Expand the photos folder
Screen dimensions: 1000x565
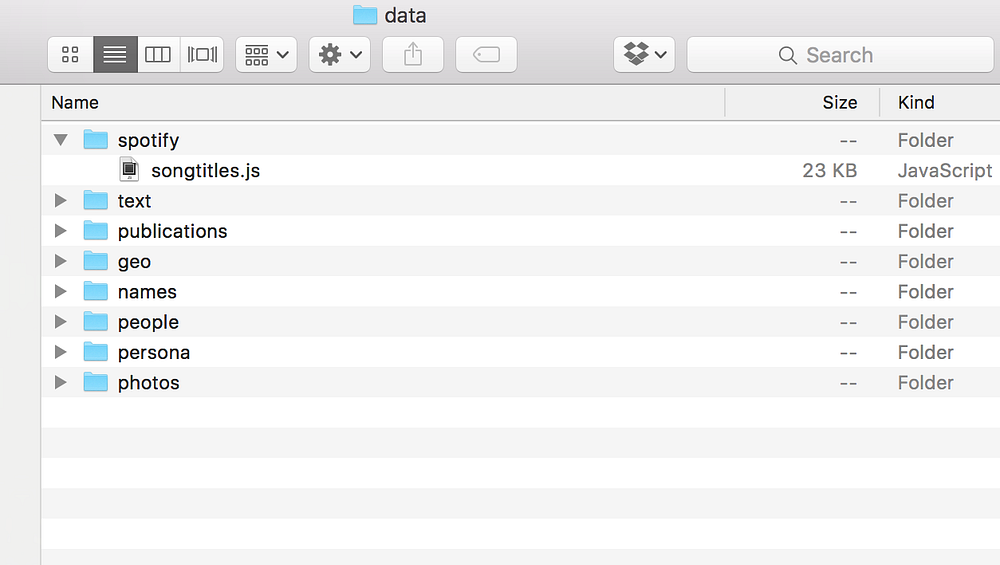pos(61,382)
